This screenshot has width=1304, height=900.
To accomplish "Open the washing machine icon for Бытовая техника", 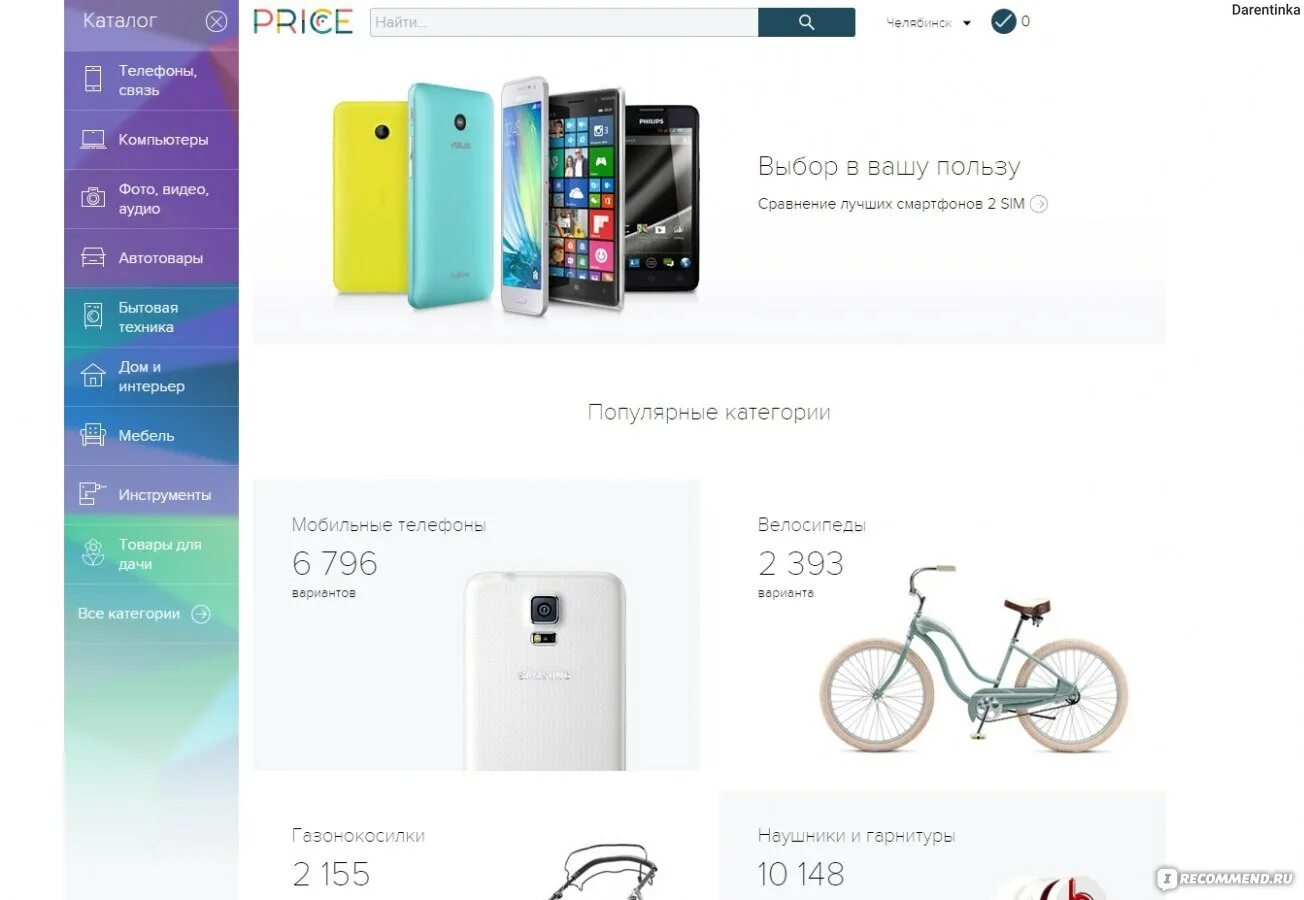I will pos(93,317).
